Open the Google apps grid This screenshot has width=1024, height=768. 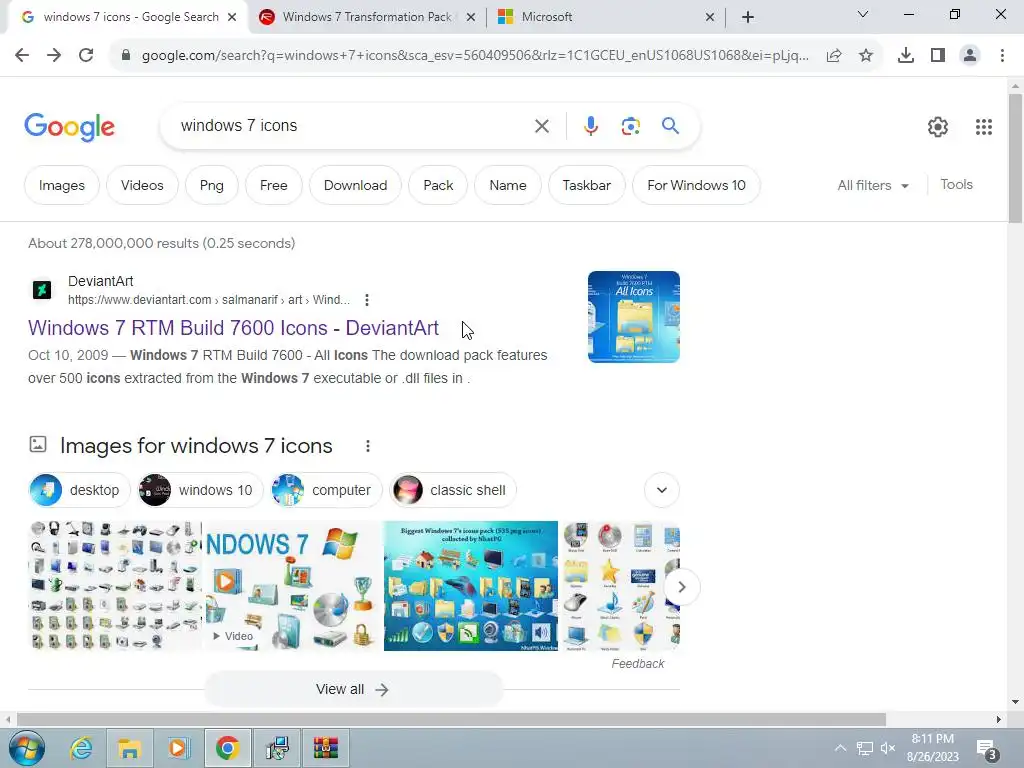point(984,127)
